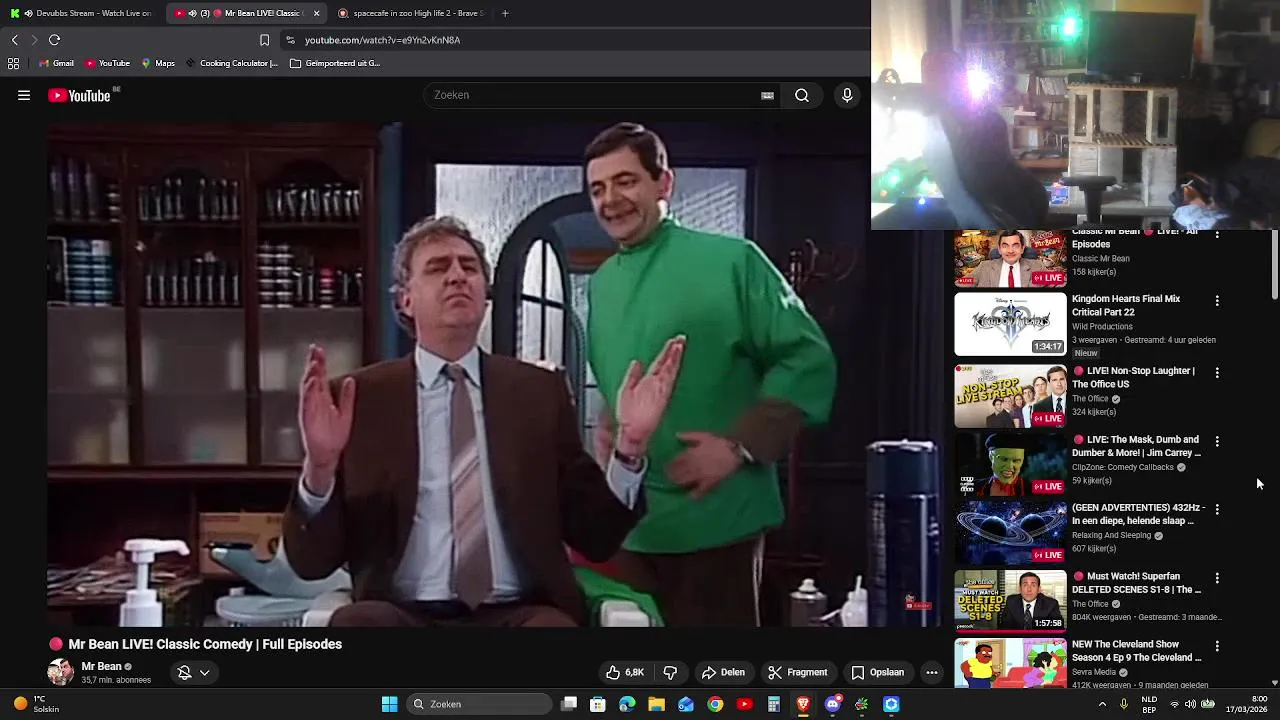Screen dimensions: 1280x720
Task: Open Non-Stop Laughter The Office thumbnail
Action: [x=1010, y=396]
